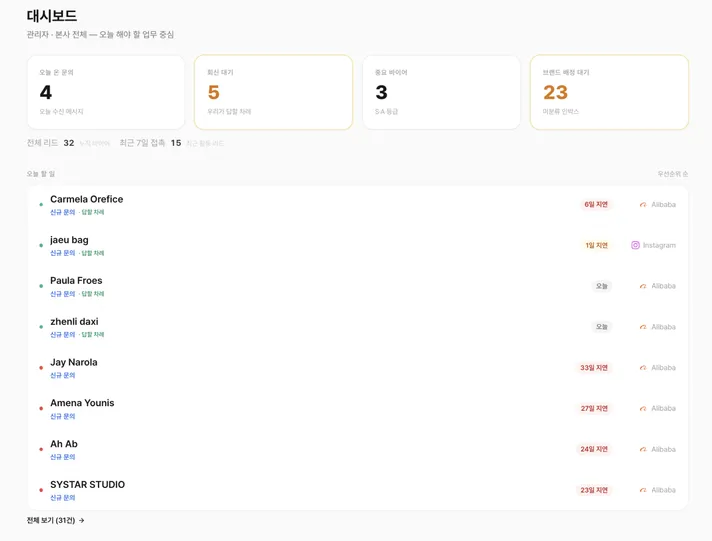The height and width of the screenshot is (541, 712).
Task: Click the 답할 차례 tag under jaeu bag
Action: coord(93,253)
